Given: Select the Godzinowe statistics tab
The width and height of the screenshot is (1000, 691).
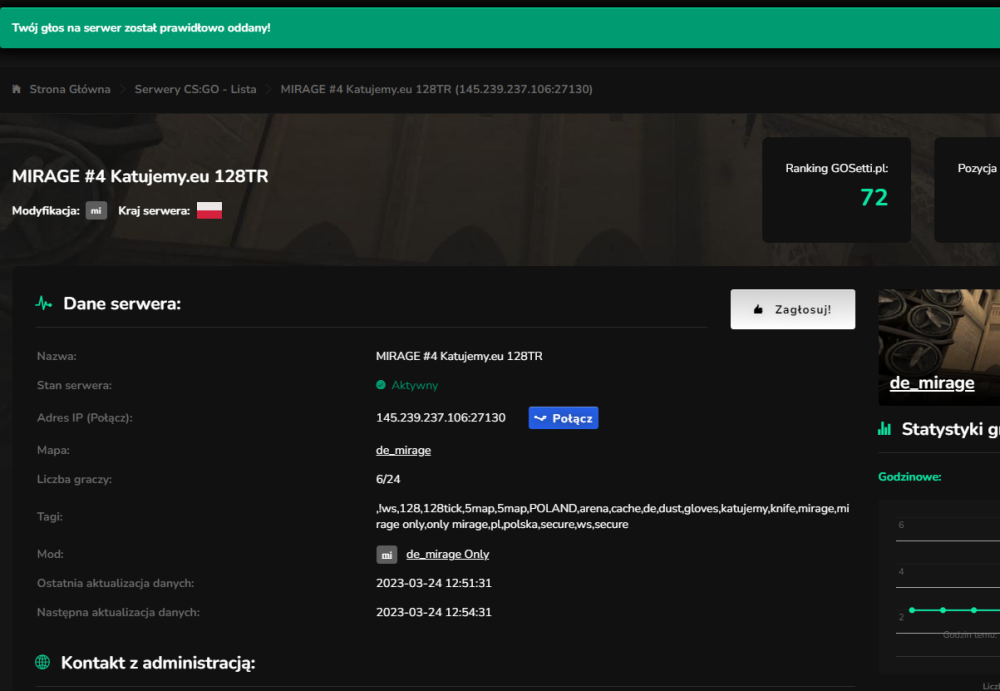Looking at the screenshot, I should point(909,477).
